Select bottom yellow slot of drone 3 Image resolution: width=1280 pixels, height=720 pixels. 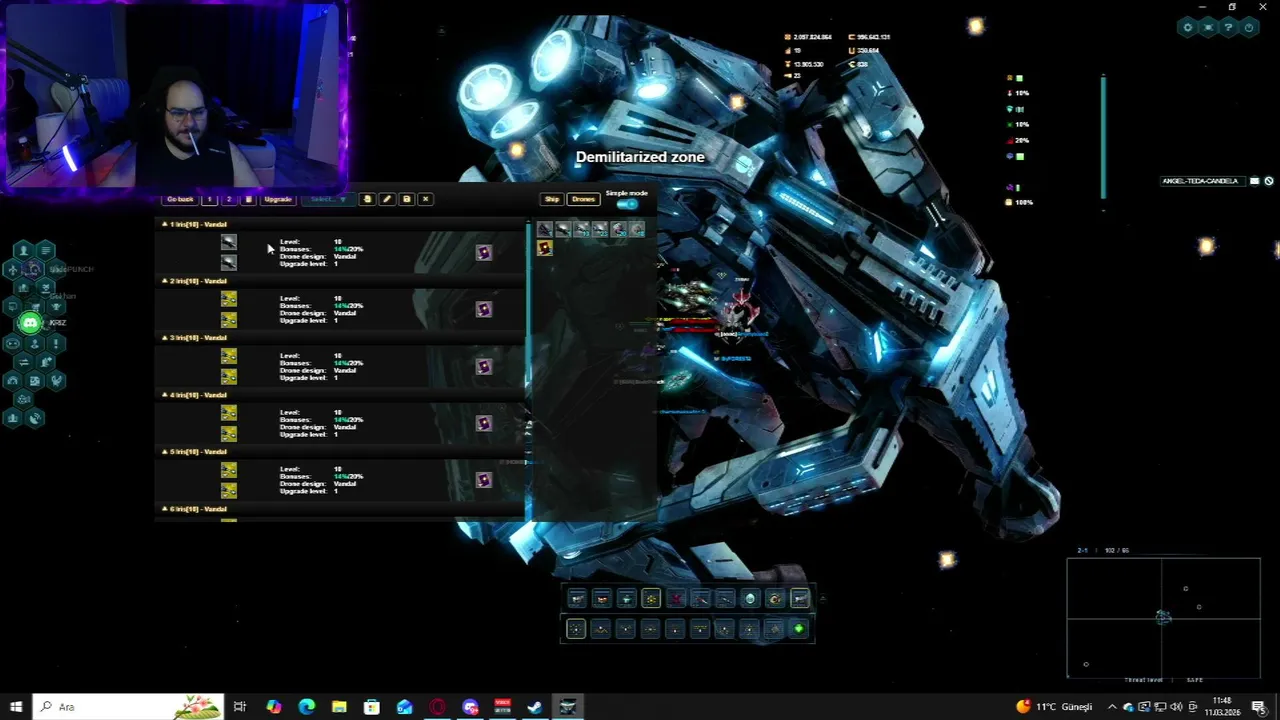(x=229, y=376)
